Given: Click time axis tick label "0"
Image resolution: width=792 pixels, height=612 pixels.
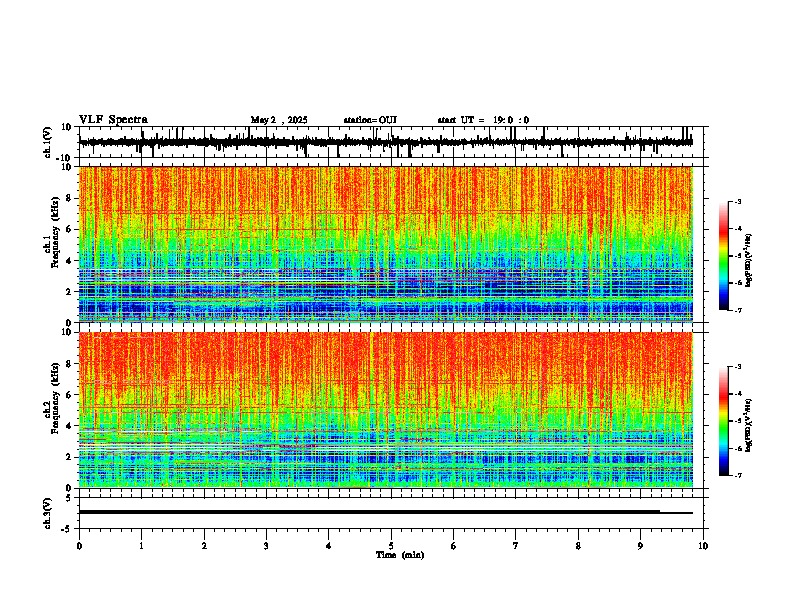Looking at the screenshot, I should [x=79, y=546].
